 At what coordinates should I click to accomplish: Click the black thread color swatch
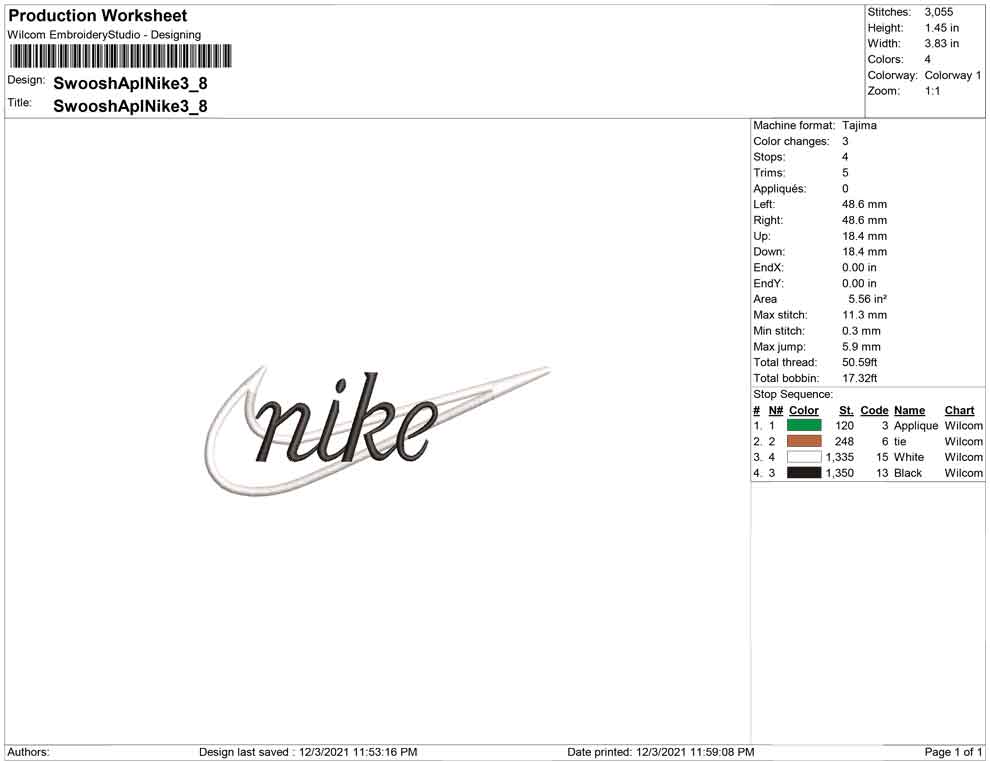tap(804, 473)
